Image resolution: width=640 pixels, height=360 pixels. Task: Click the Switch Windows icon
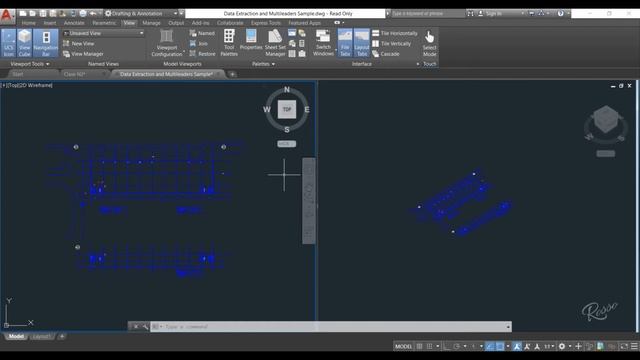[323, 43]
